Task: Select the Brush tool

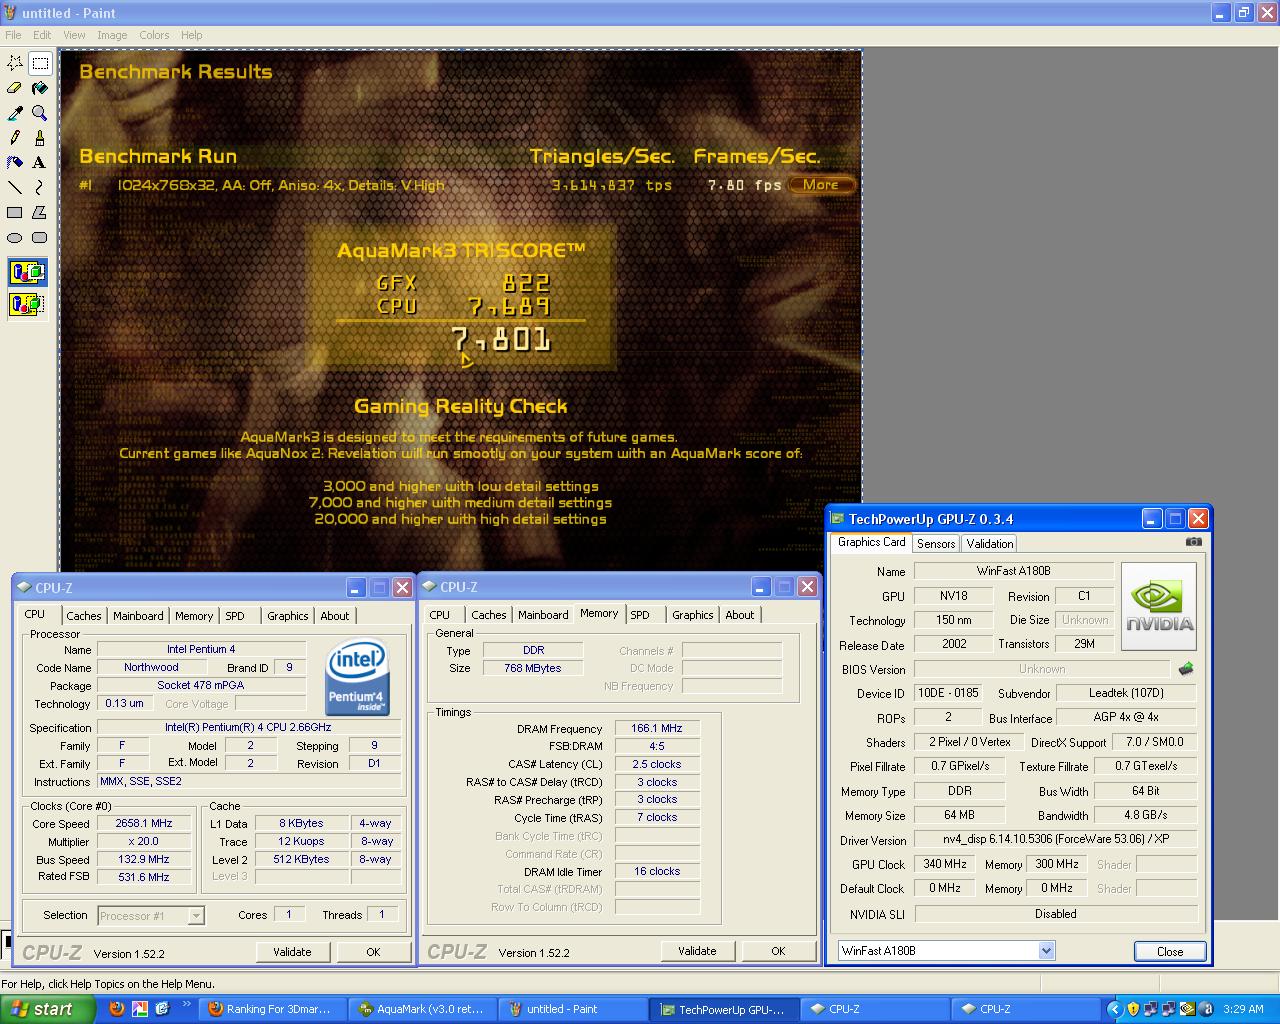Action: 40,138
